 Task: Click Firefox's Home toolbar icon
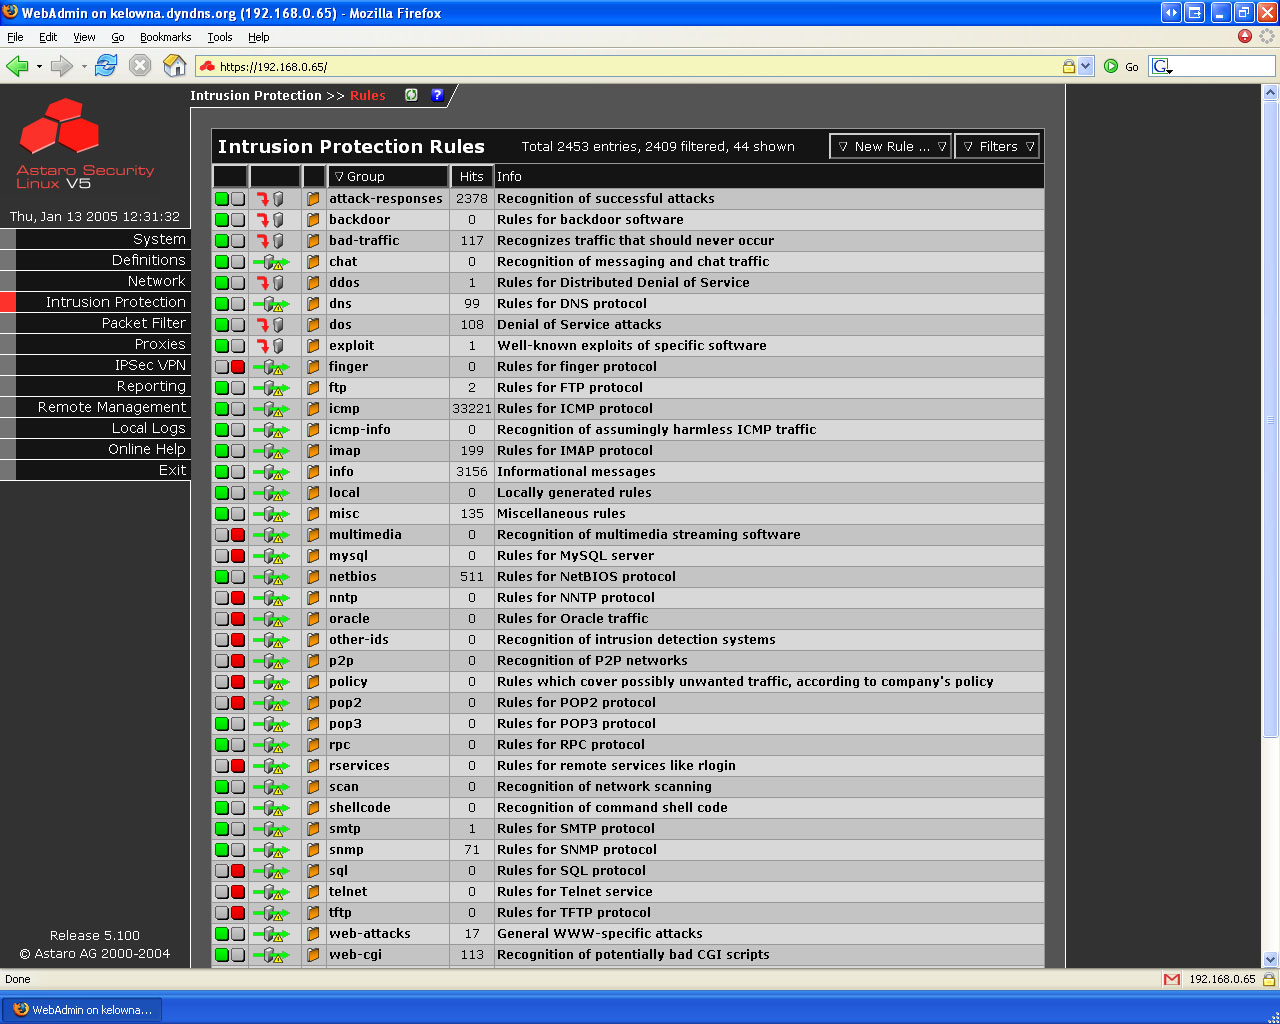click(175, 66)
